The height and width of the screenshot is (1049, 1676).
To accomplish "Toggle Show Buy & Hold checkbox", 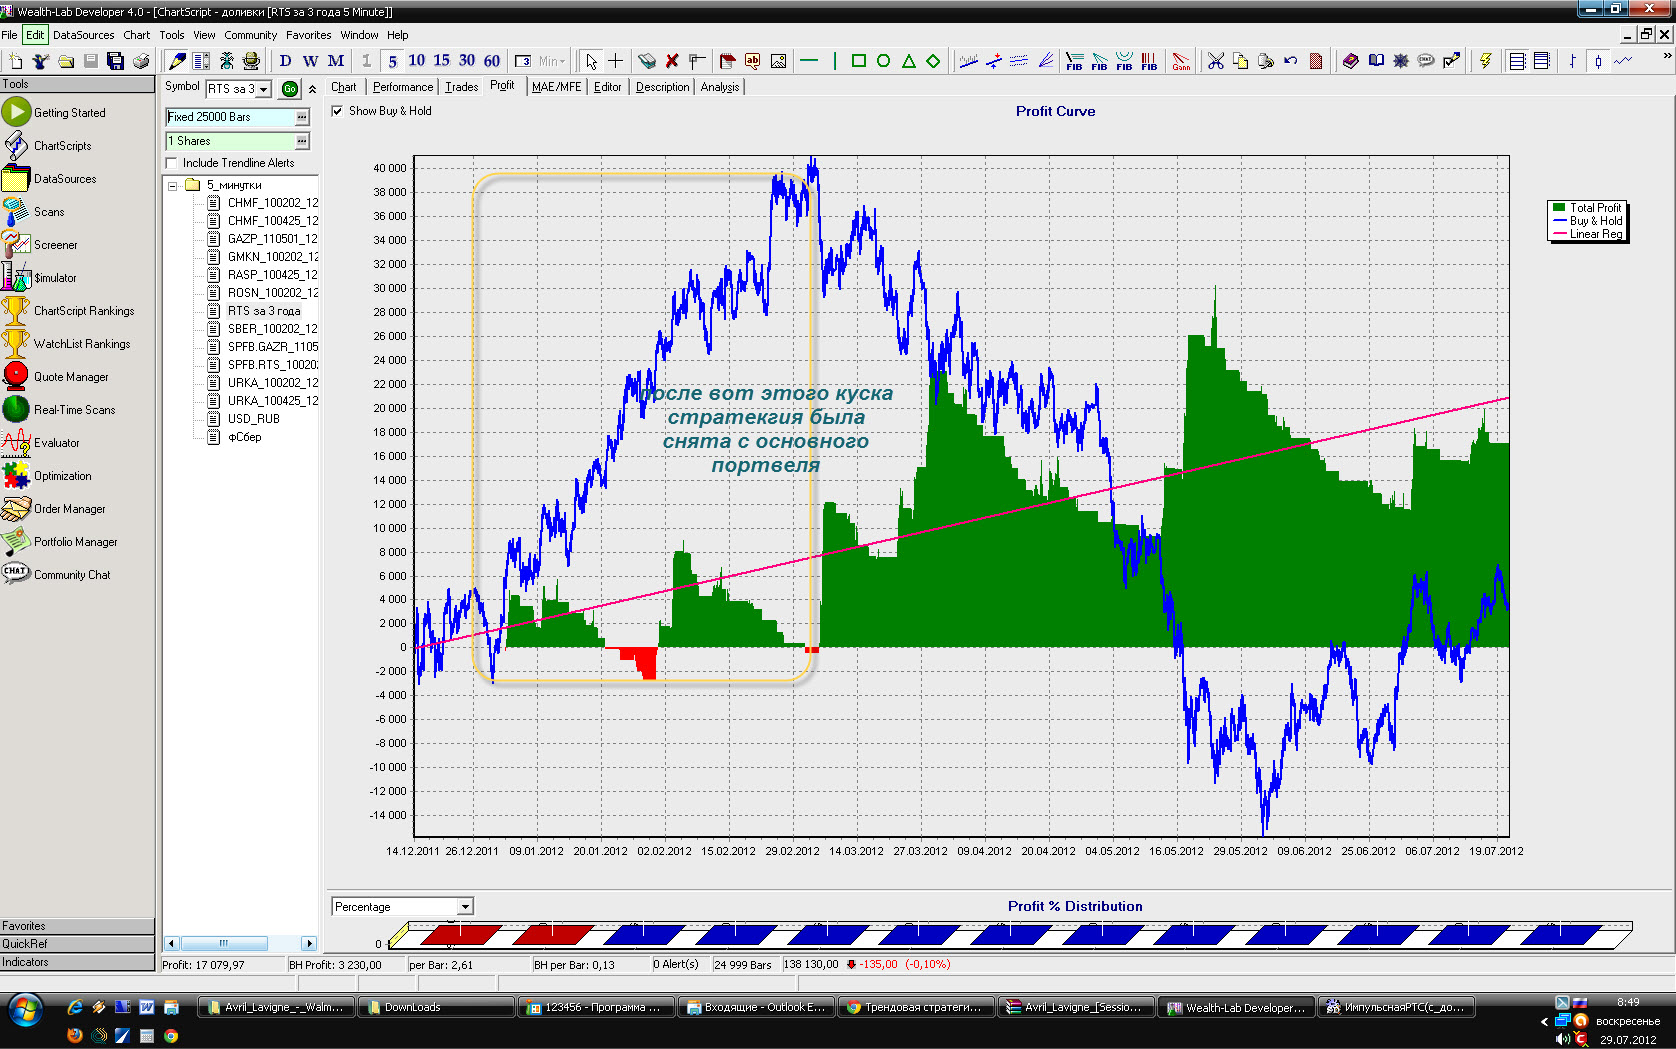I will [x=337, y=111].
